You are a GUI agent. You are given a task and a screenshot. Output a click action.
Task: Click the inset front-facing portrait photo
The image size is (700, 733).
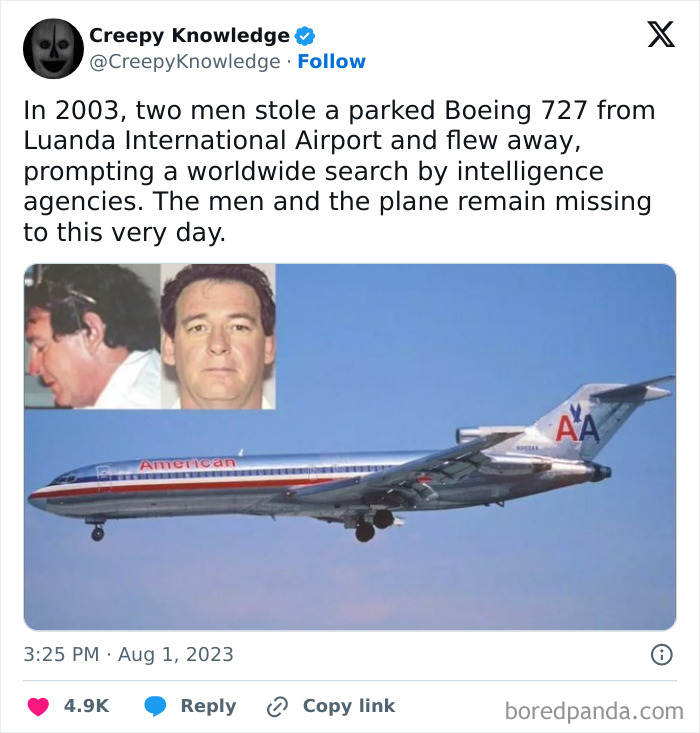click(218, 336)
